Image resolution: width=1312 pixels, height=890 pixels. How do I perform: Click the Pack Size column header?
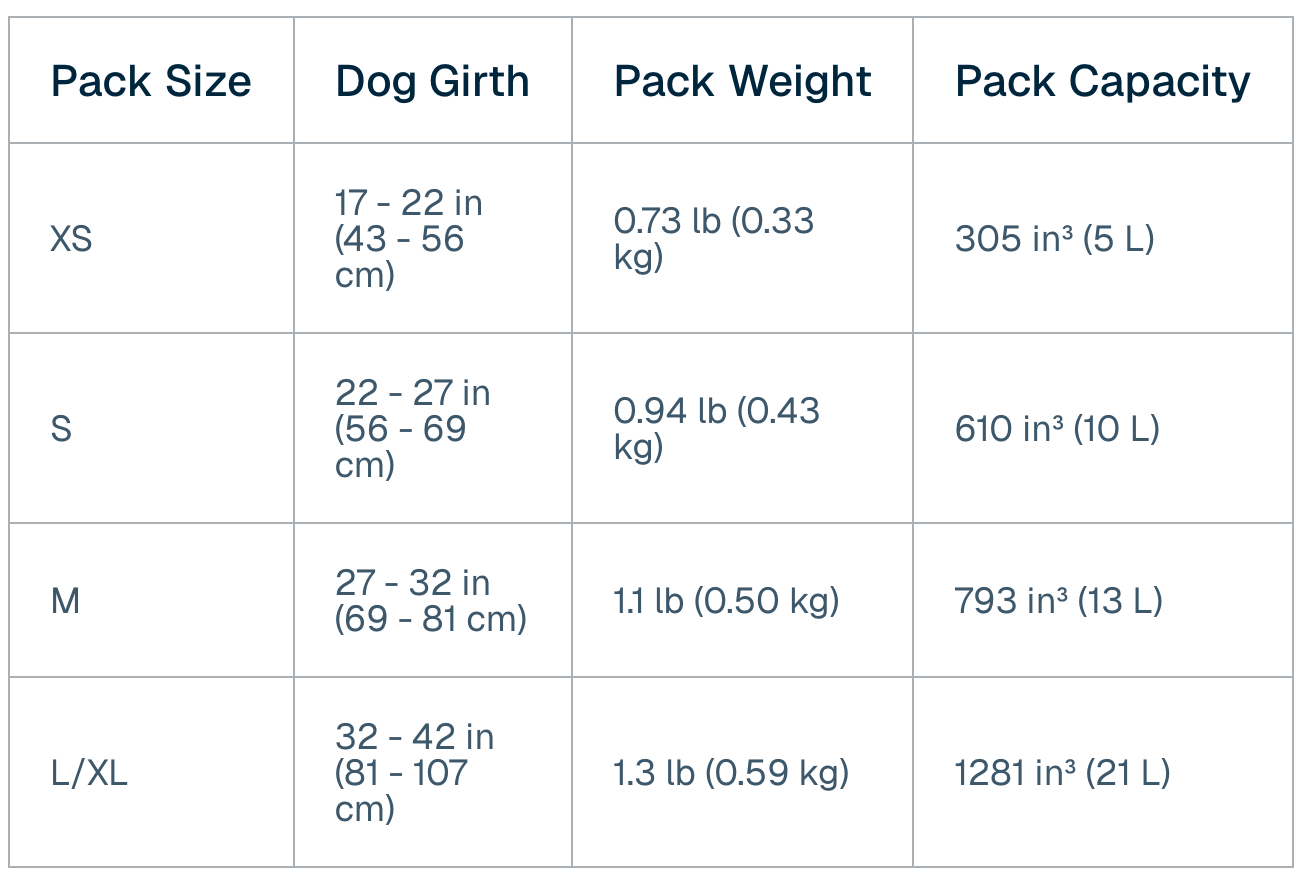coord(151,81)
